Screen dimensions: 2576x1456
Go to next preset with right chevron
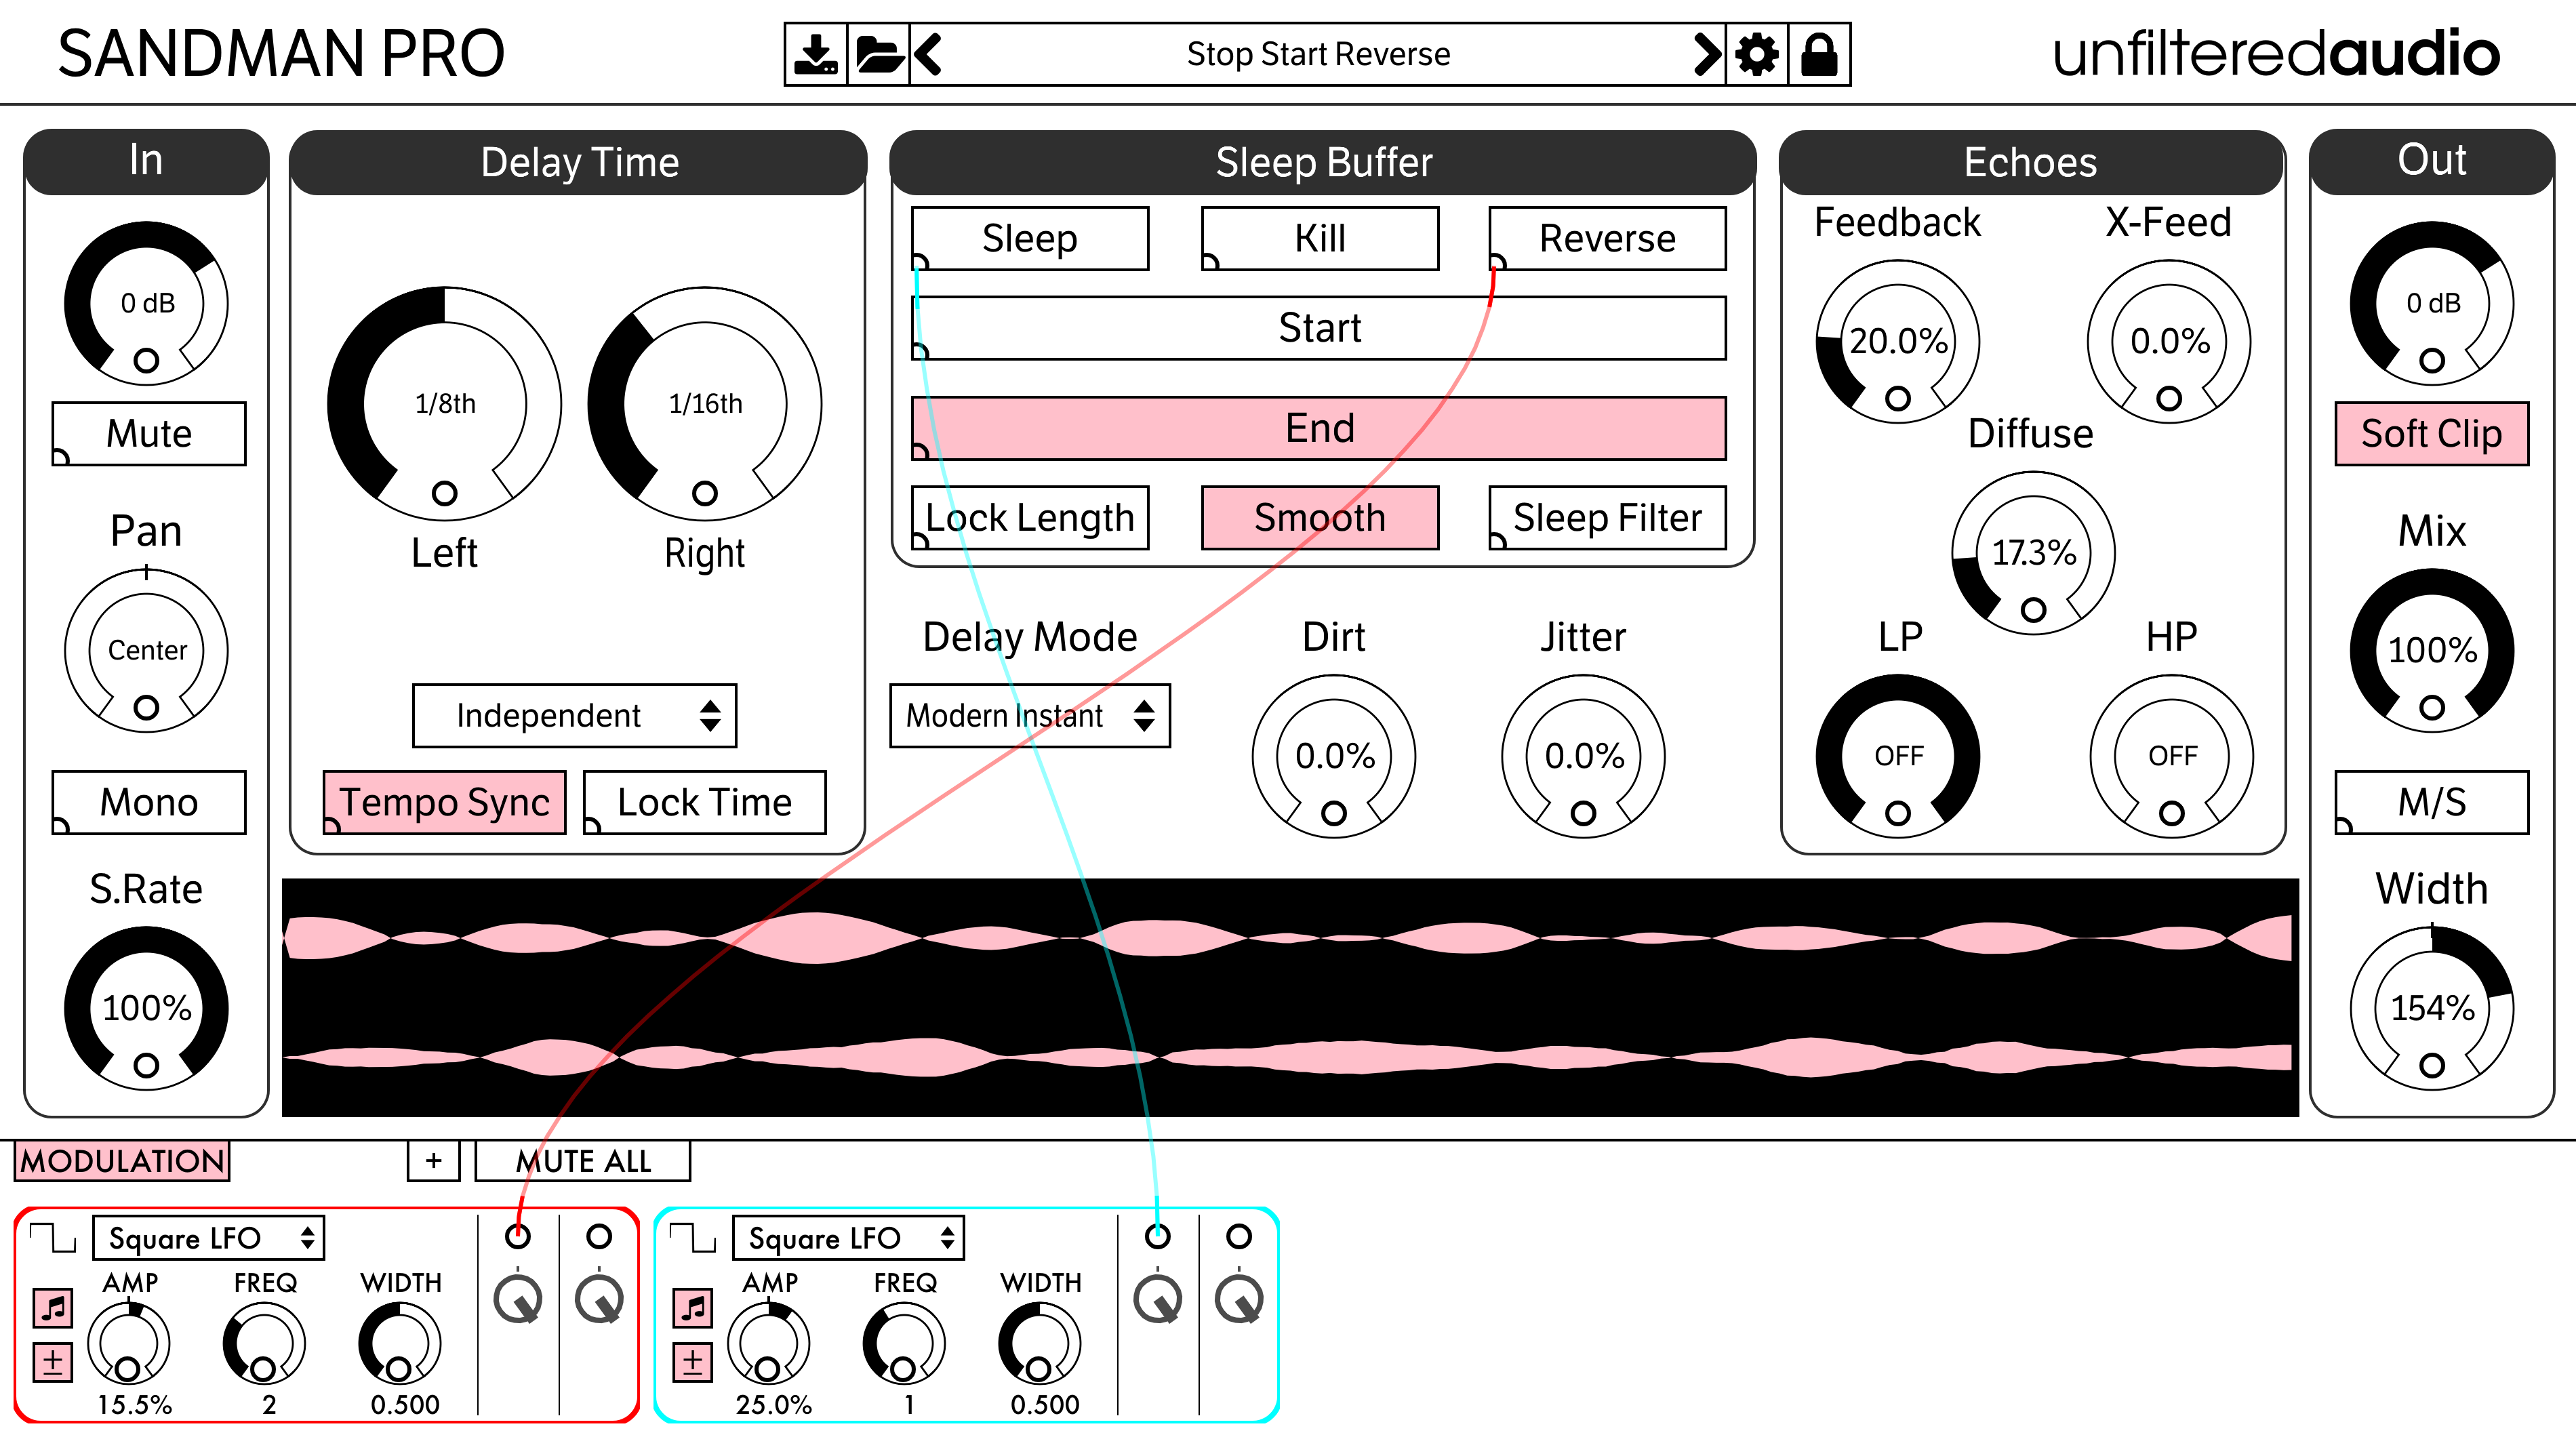pos(1707,54)
